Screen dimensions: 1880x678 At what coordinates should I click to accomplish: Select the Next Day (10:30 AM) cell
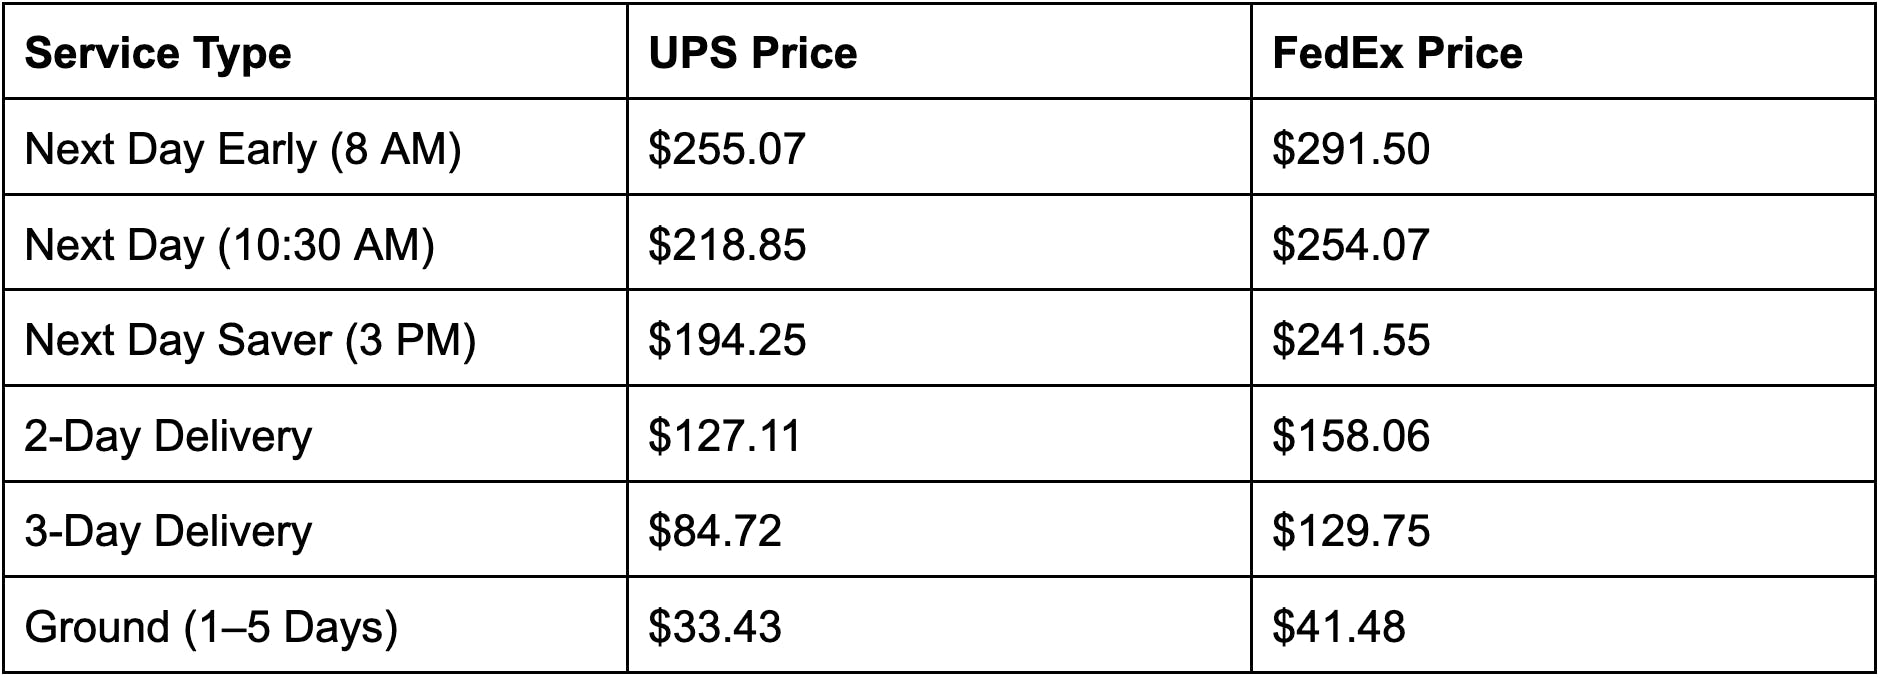315,243
